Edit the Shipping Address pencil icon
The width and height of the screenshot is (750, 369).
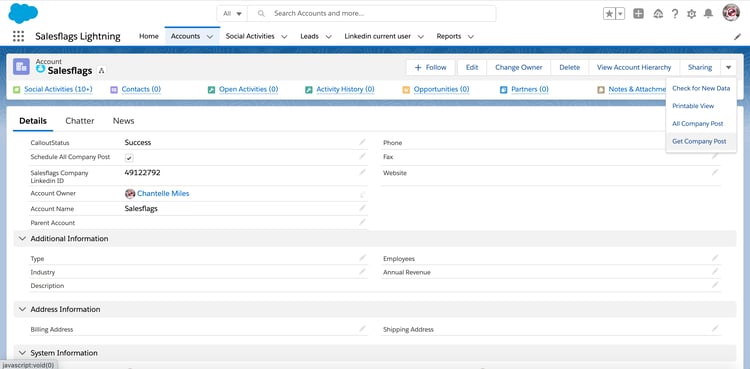pos(715,329)
